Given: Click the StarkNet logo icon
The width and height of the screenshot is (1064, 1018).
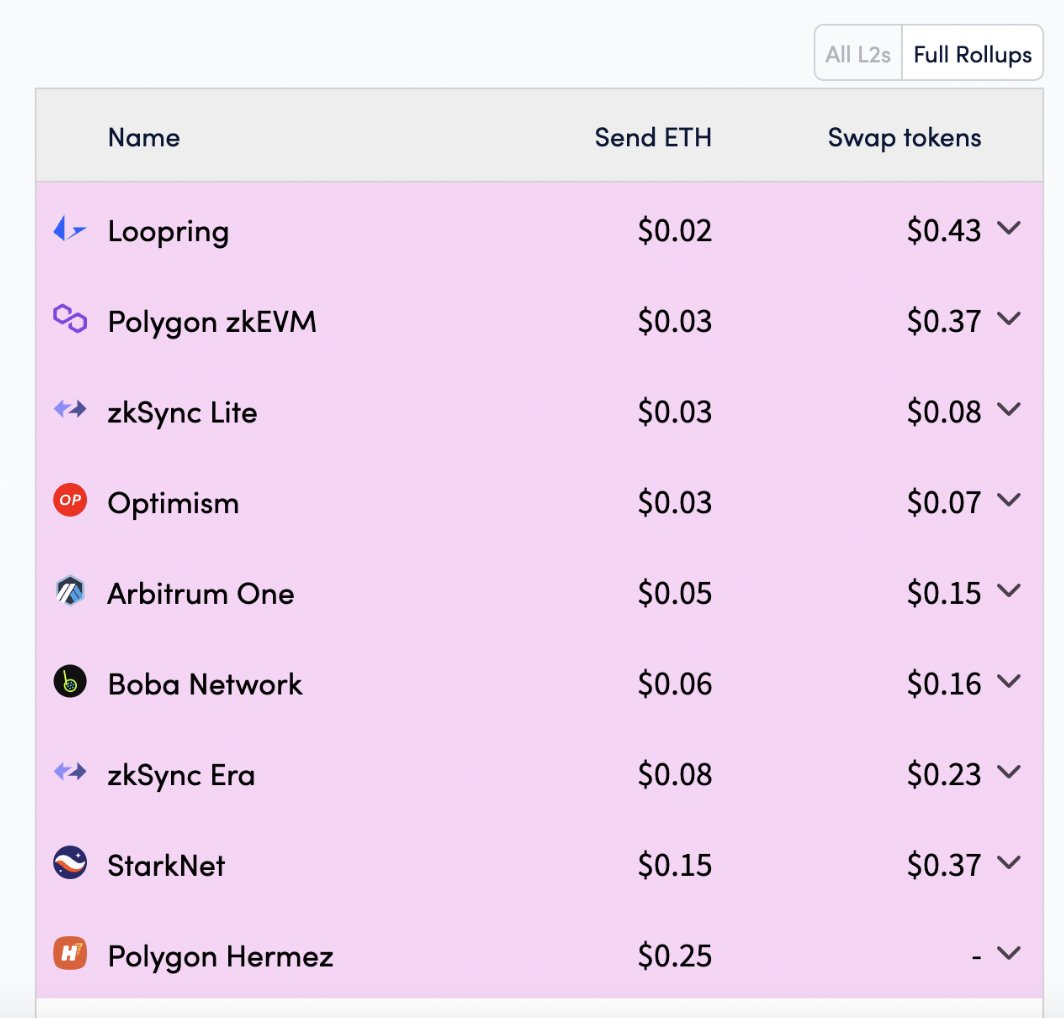Looking at the screenshot, I should coord(70,863).
